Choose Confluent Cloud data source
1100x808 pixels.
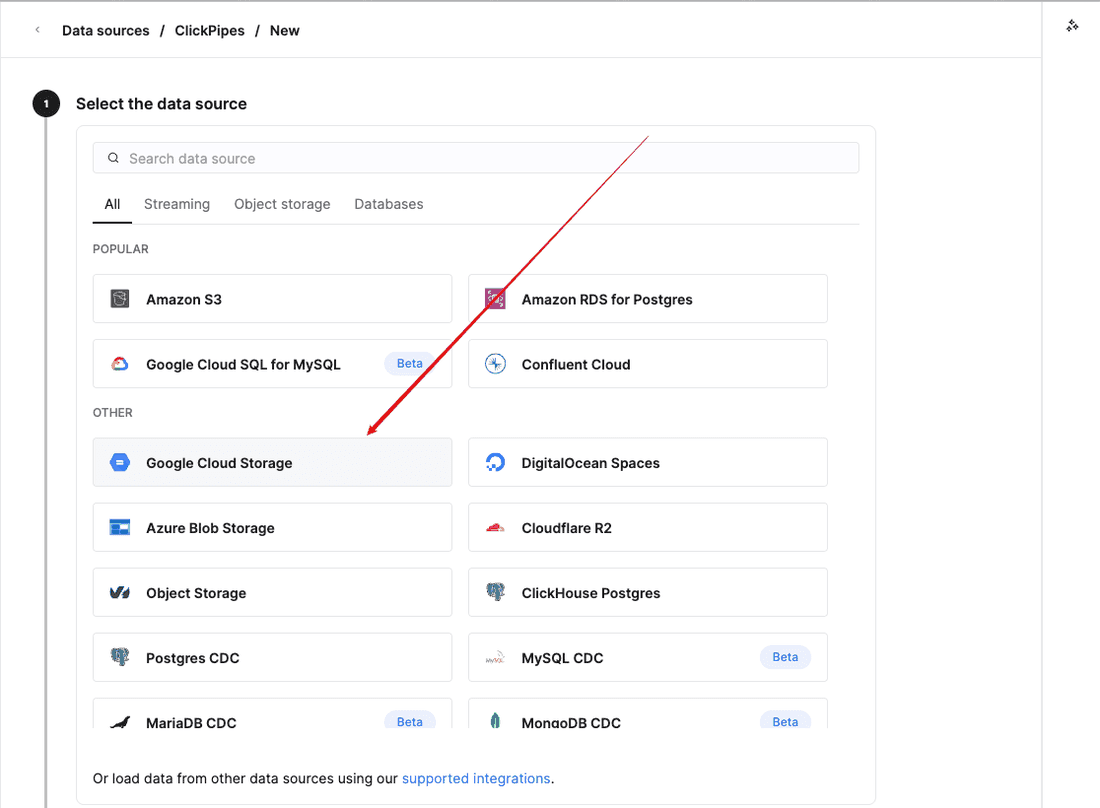(x=648, y=364)
